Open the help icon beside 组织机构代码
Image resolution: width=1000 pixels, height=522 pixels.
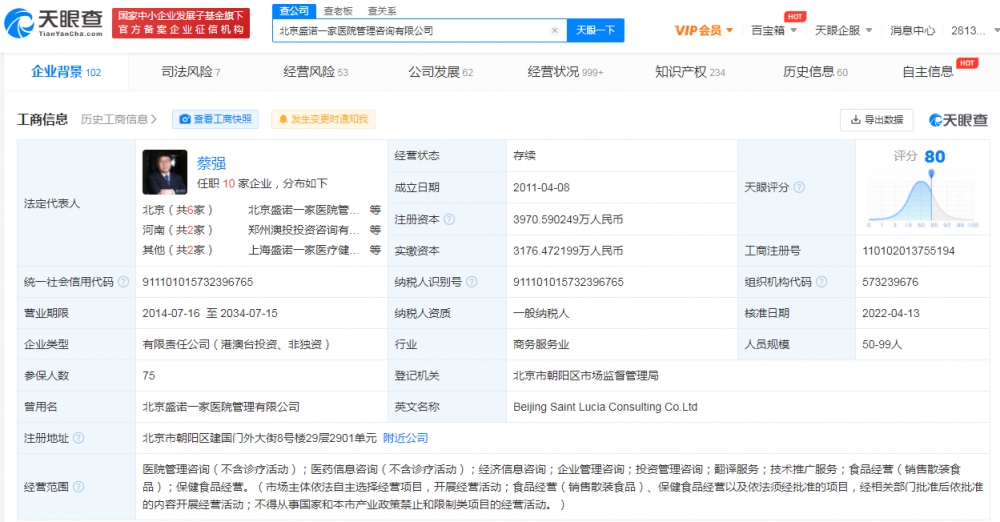(x=821, y=282)
